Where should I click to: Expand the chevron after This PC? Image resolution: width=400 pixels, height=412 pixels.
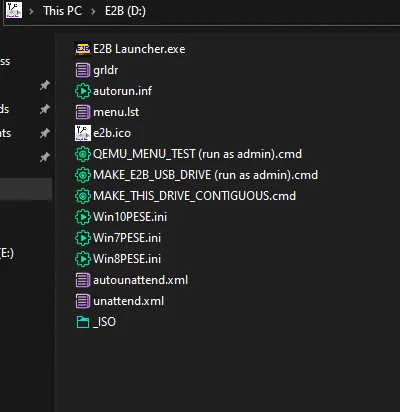click(93, 11)
